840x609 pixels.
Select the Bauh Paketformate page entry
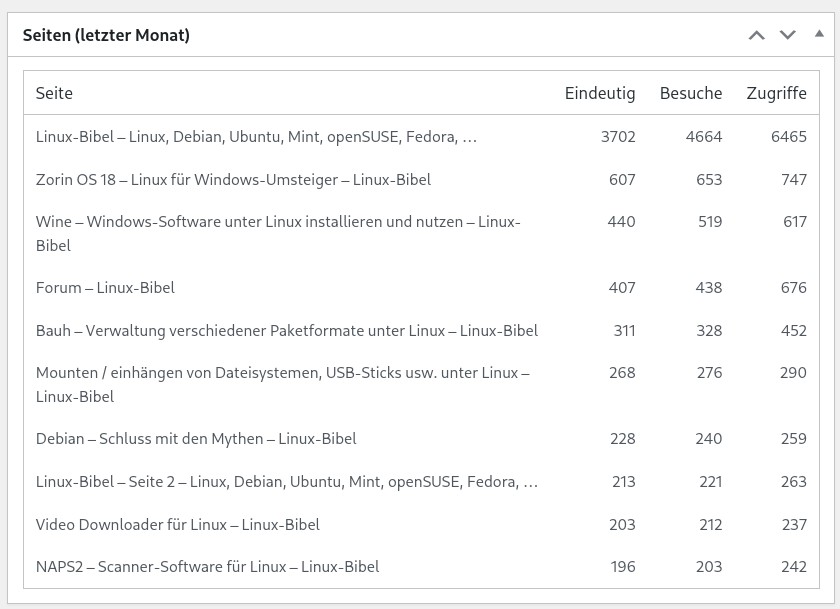pos(287,331)
